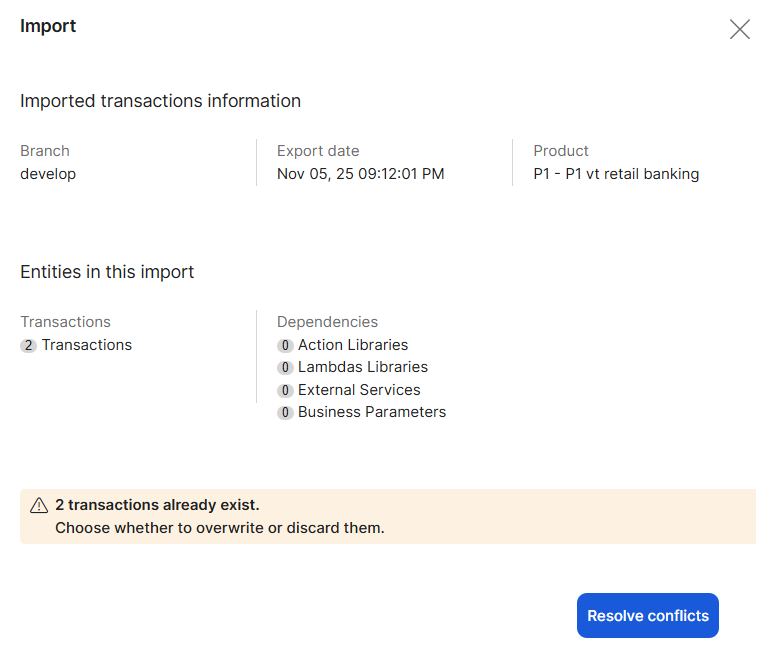
Task: Click the warning triangle icon
Action: point(39,505)
